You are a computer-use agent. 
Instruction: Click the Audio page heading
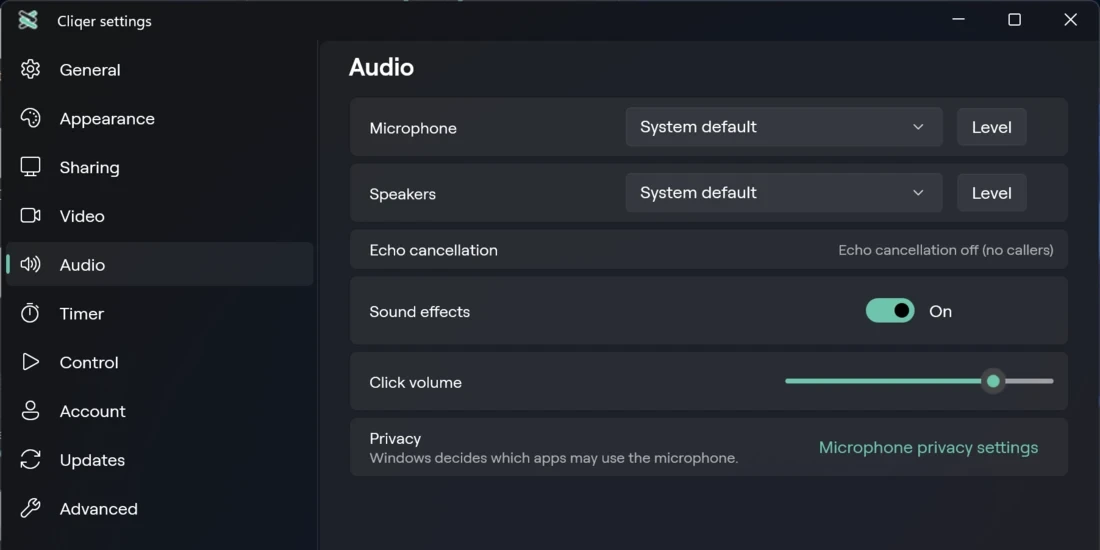pyautogui.click(x=382, y=67)
